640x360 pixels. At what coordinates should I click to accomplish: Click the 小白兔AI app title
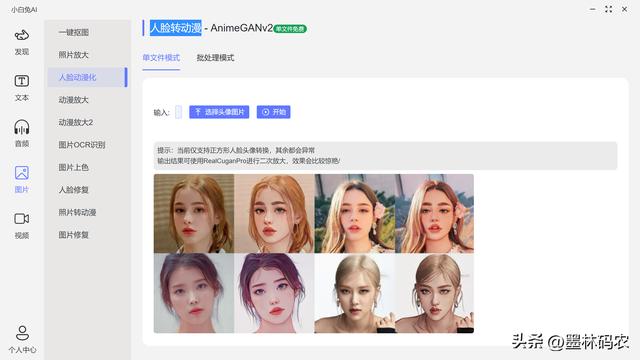[x=24, y=9]
